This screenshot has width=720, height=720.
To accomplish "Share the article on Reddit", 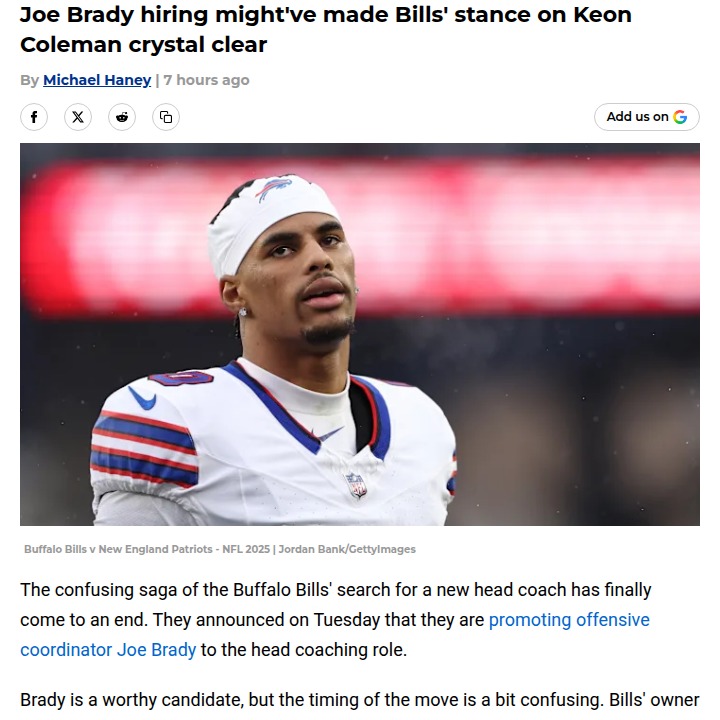I will 122,117.
